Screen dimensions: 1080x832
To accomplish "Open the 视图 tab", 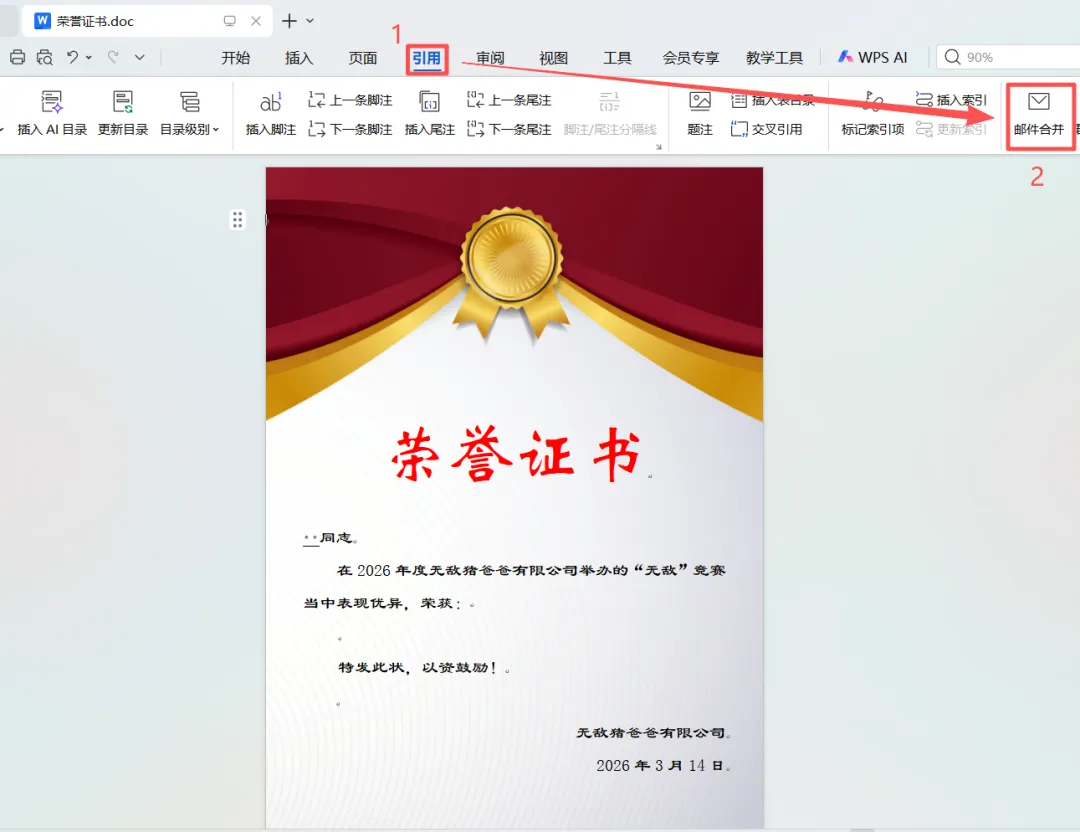I will click(x=554, y=58).
